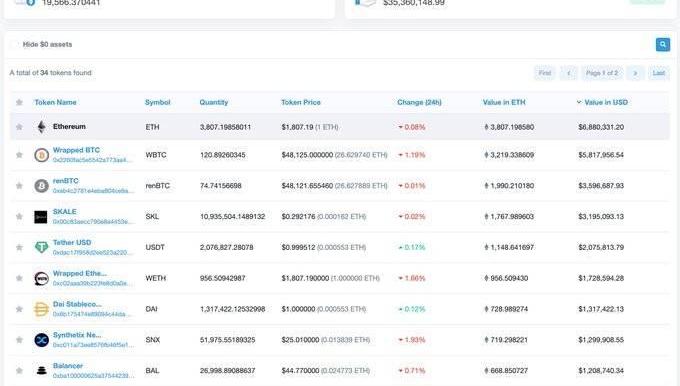Open the Tether USD token link

point(72,242)
